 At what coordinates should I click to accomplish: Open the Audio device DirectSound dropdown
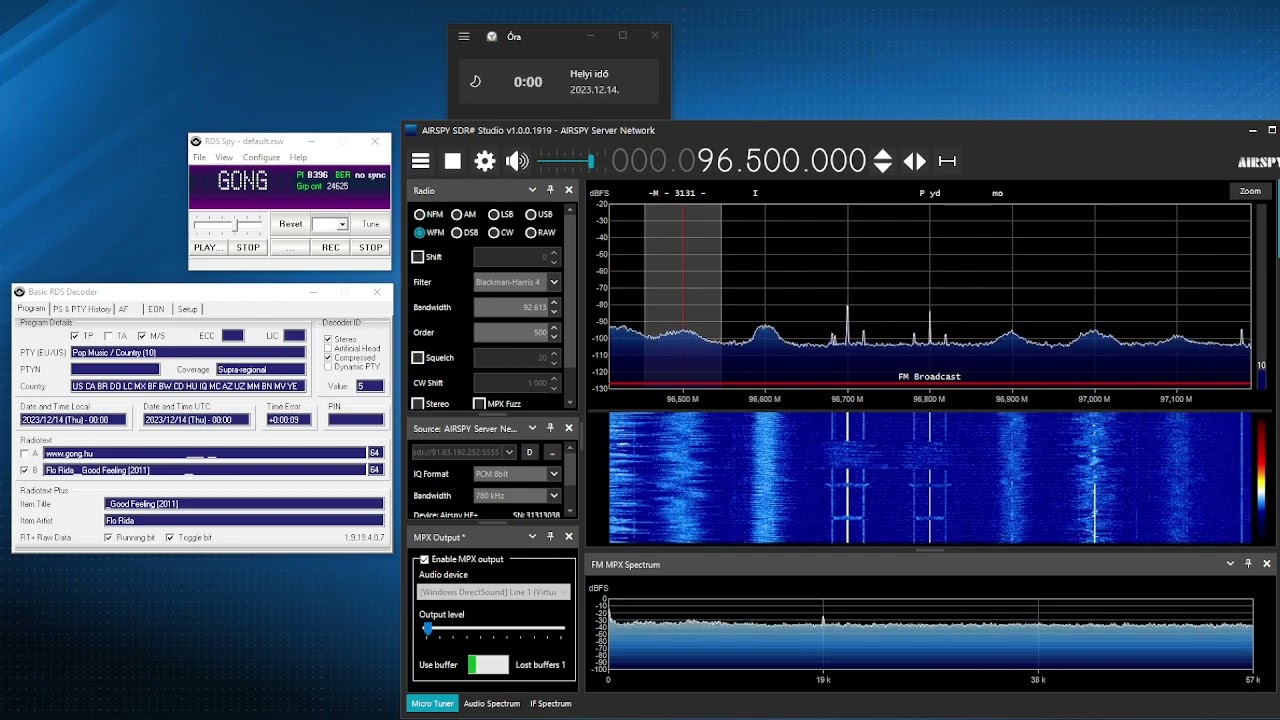493,592
